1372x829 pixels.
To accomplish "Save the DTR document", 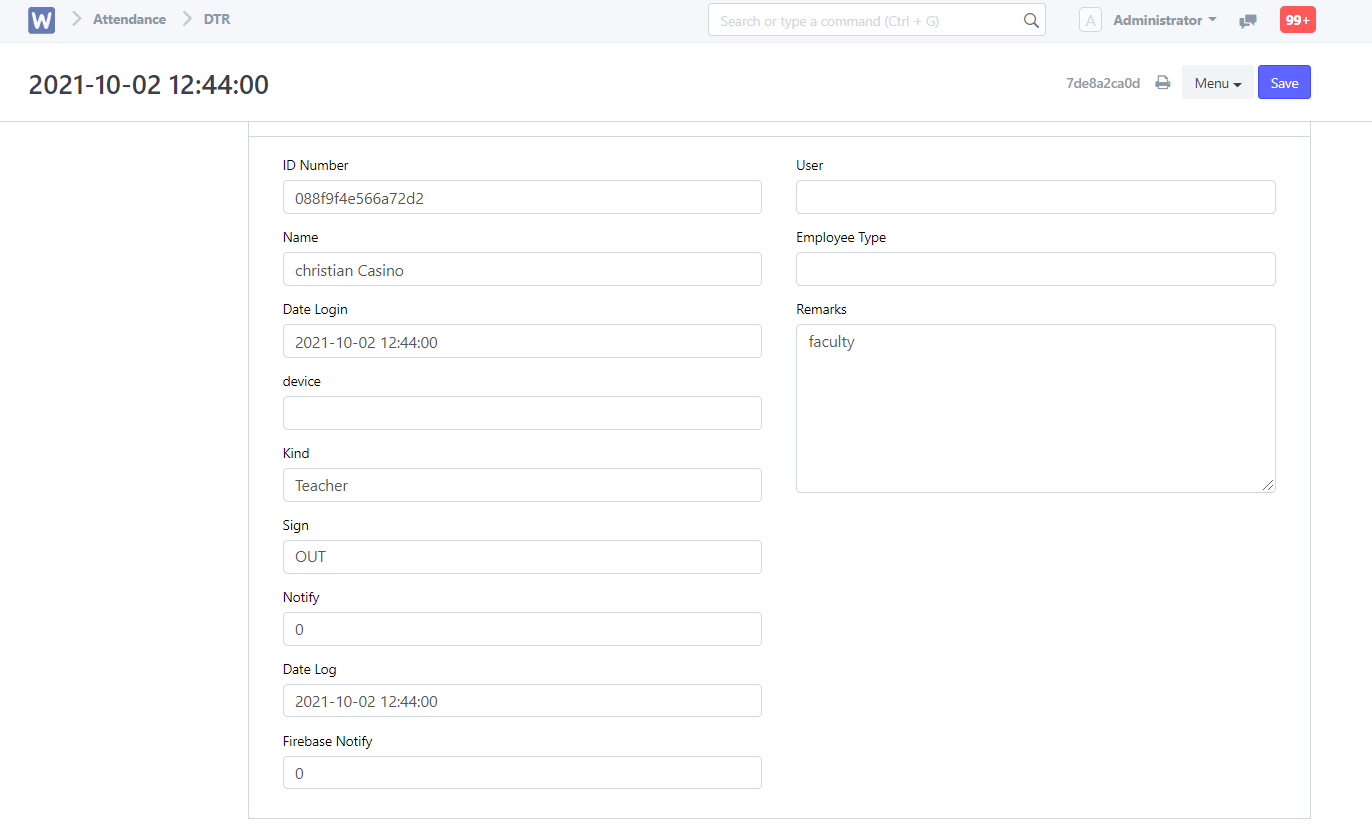I will pyautogui.click(x=1284, y=83).
